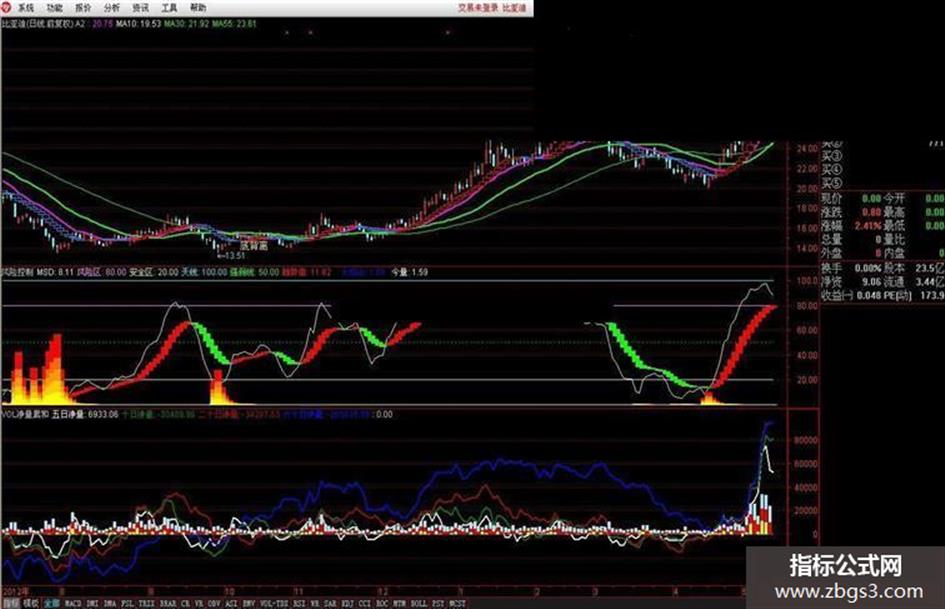The image size is (945, 609).
Task: Switch to the ROC indicator tab
Action: pos(382,603)
